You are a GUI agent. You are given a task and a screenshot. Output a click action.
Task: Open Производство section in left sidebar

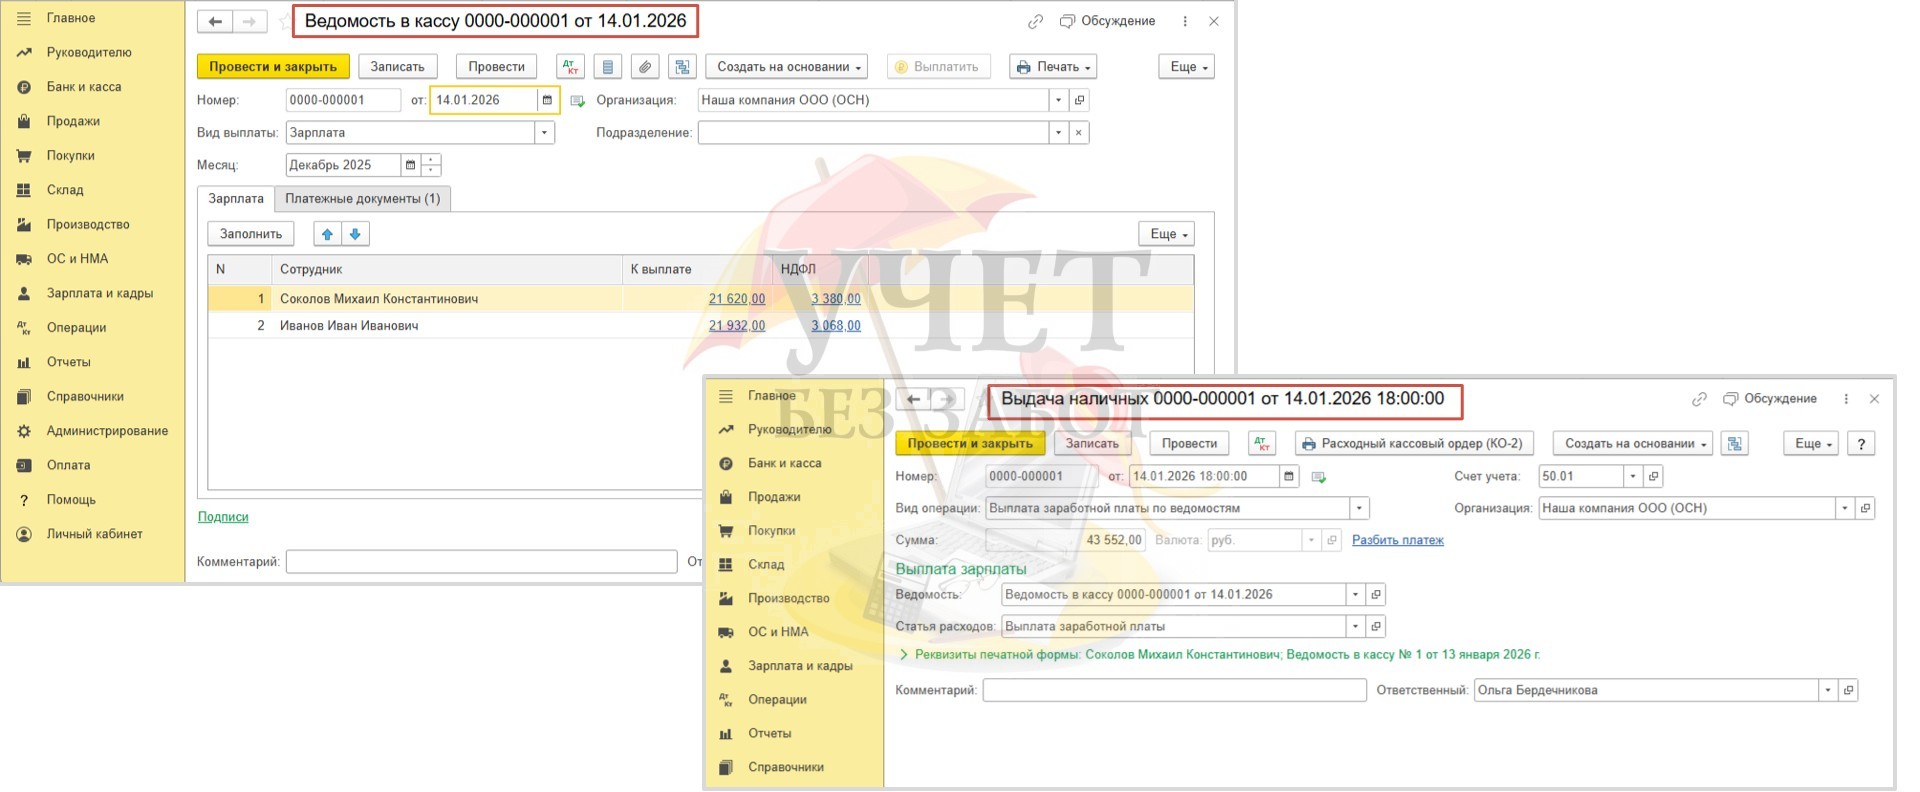tap(88, 224)
